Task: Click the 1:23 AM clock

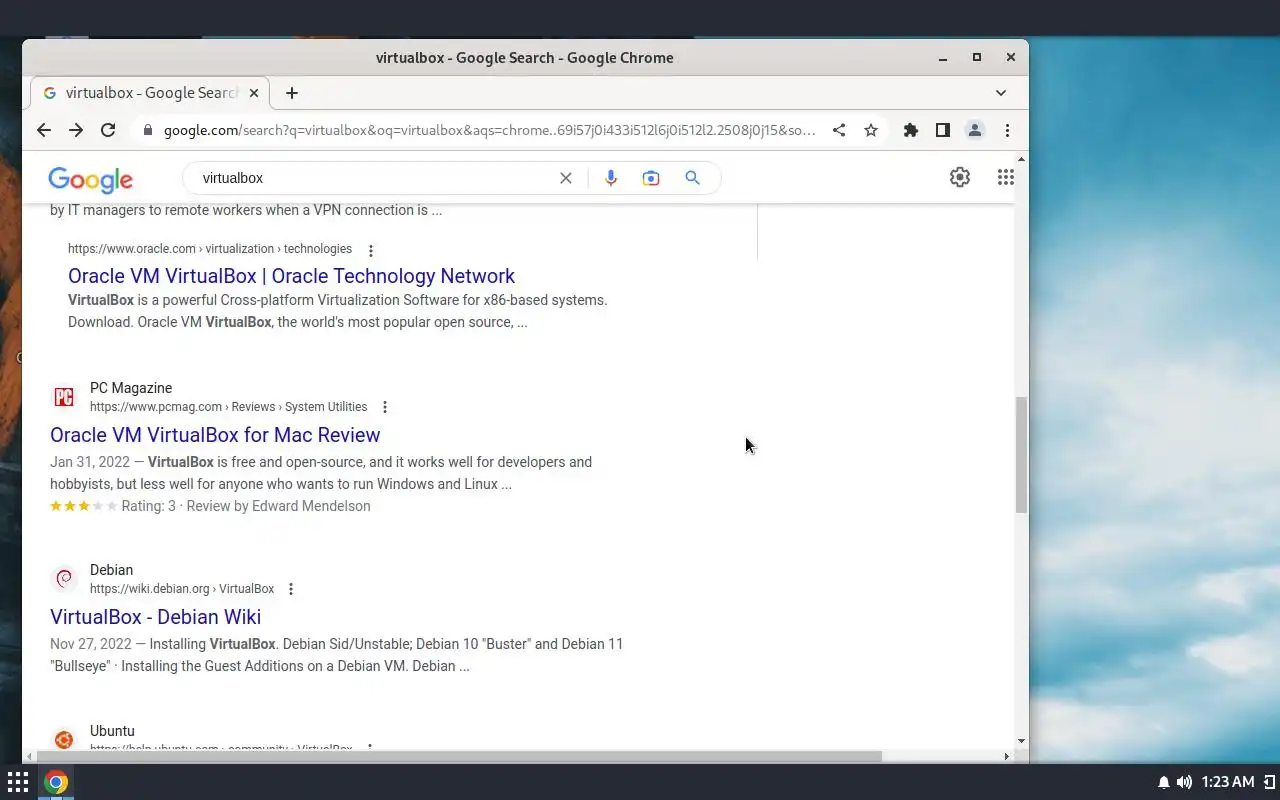Action: [x=1228, y=782]
